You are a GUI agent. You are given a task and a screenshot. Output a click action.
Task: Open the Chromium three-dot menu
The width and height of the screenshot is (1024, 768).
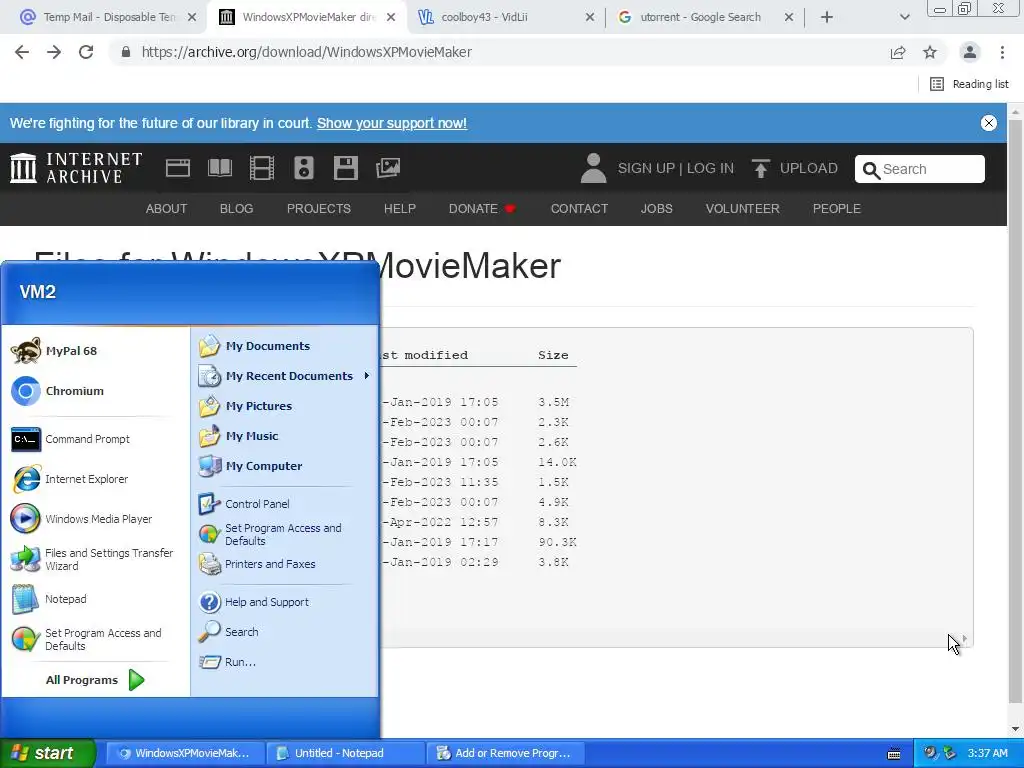(1002, 52)
